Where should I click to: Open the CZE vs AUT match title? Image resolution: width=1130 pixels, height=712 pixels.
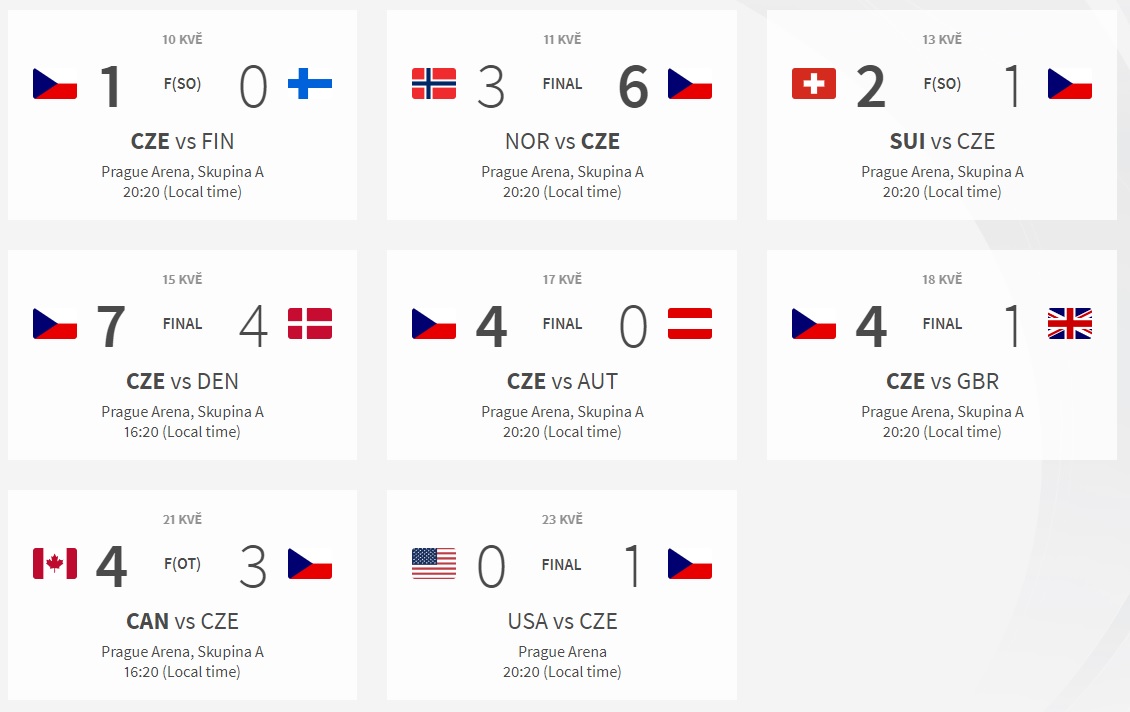click(562, 381)
